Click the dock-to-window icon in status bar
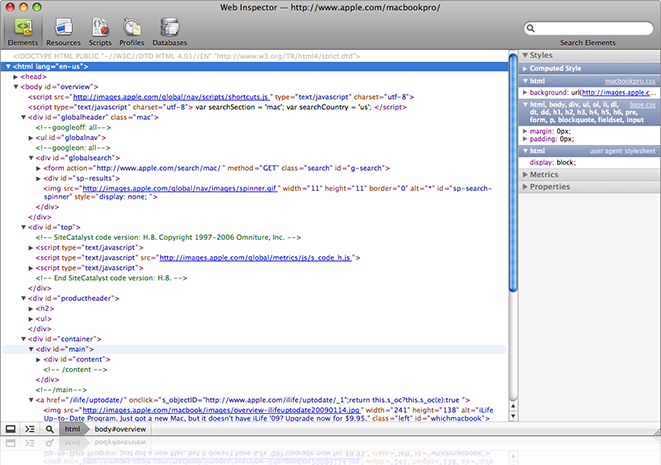Image resolution: width=661 pixels, height=465 pixels. pyautogui.click(x=11, y=428)
